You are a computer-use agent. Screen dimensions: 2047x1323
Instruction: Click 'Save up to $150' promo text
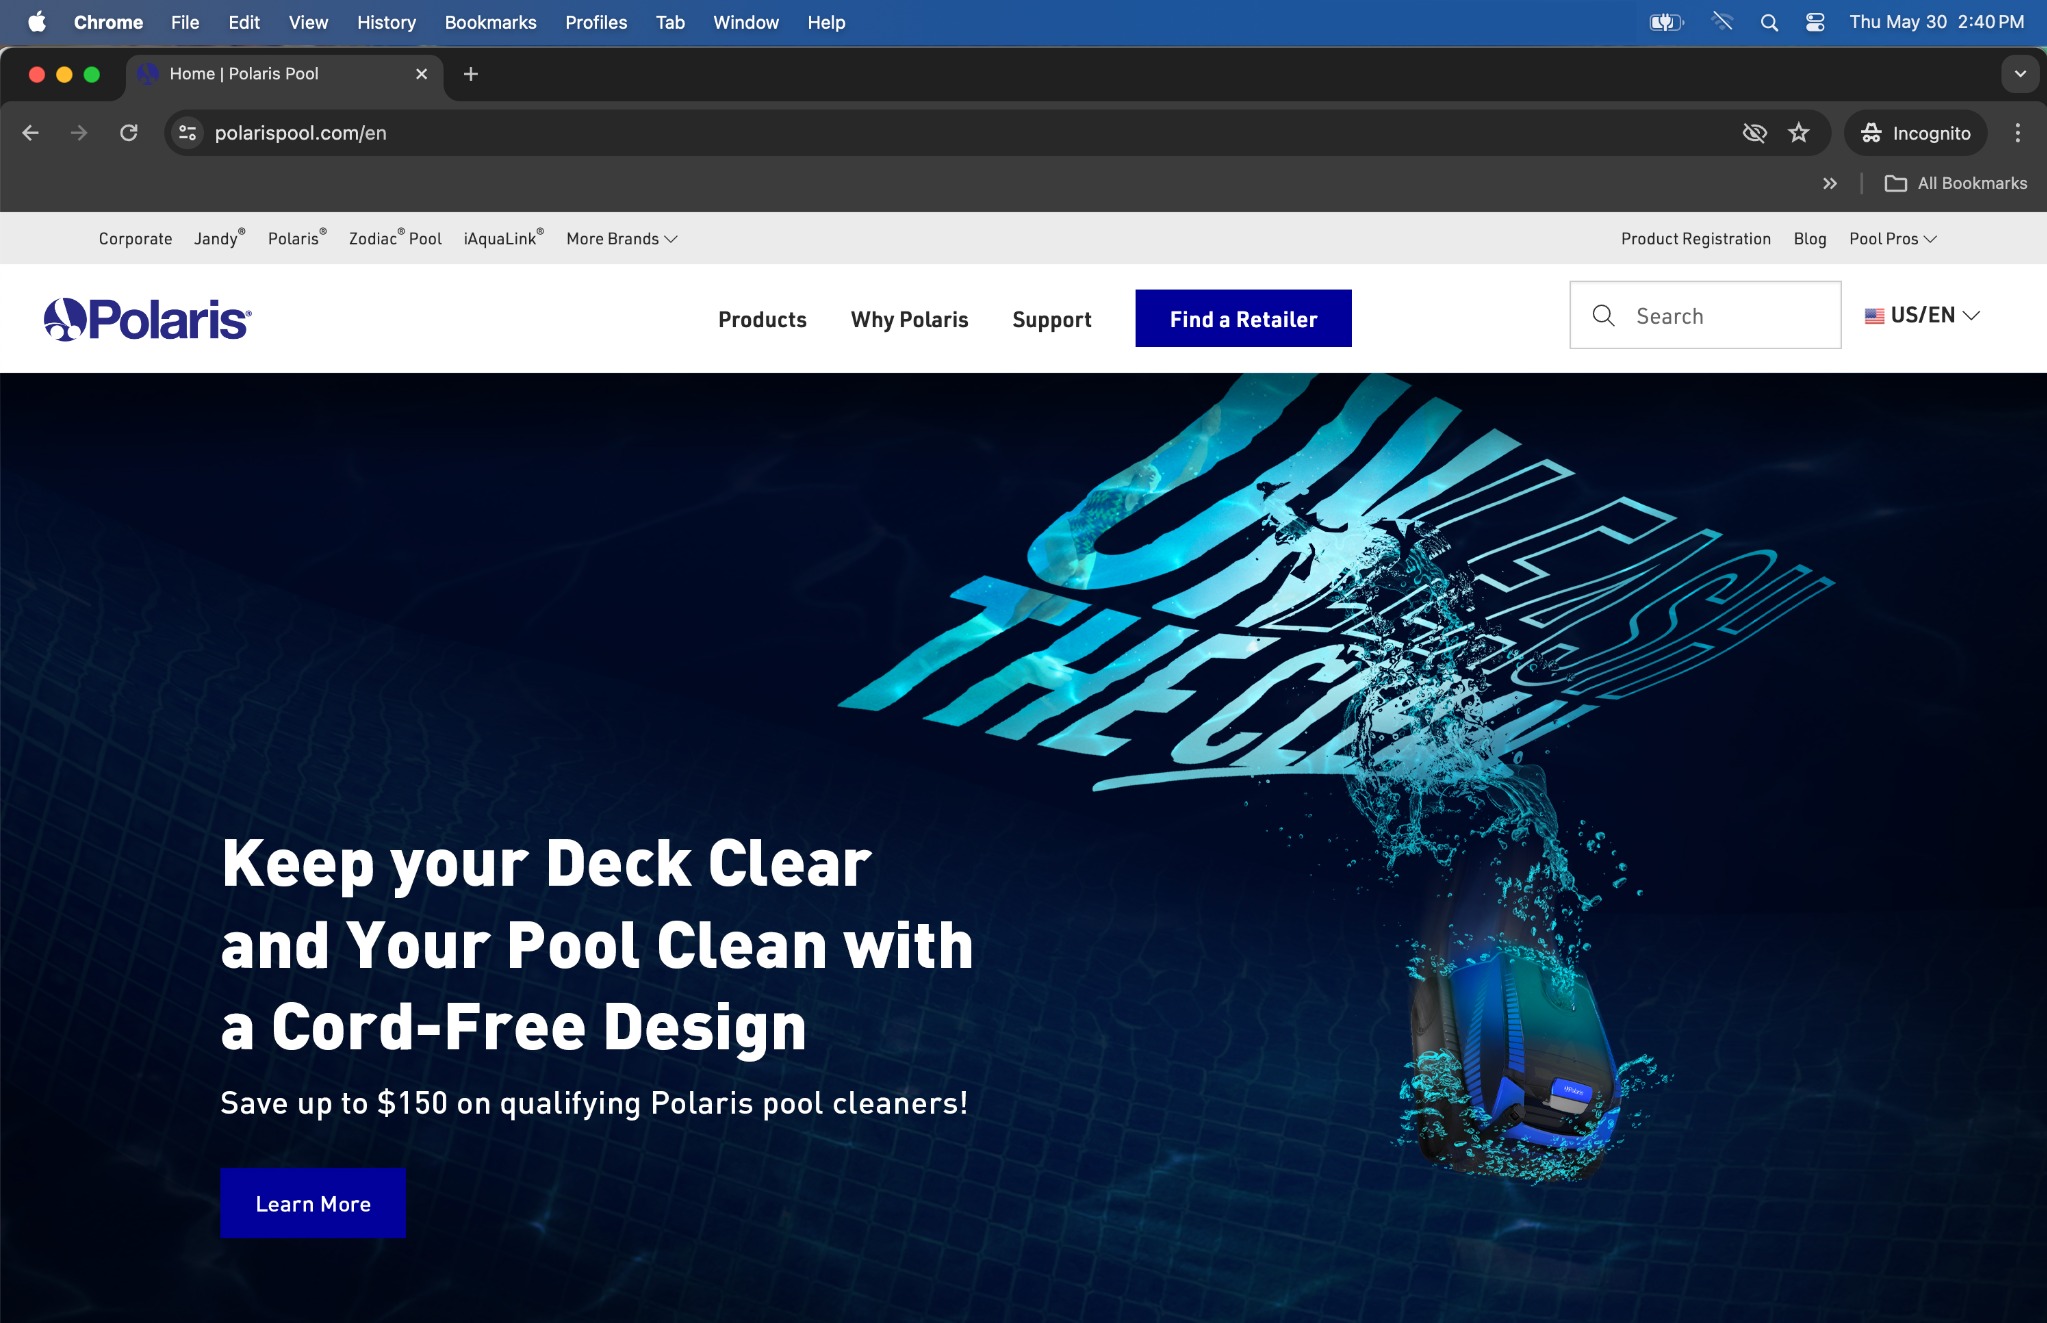click(x=594, y=1103)
